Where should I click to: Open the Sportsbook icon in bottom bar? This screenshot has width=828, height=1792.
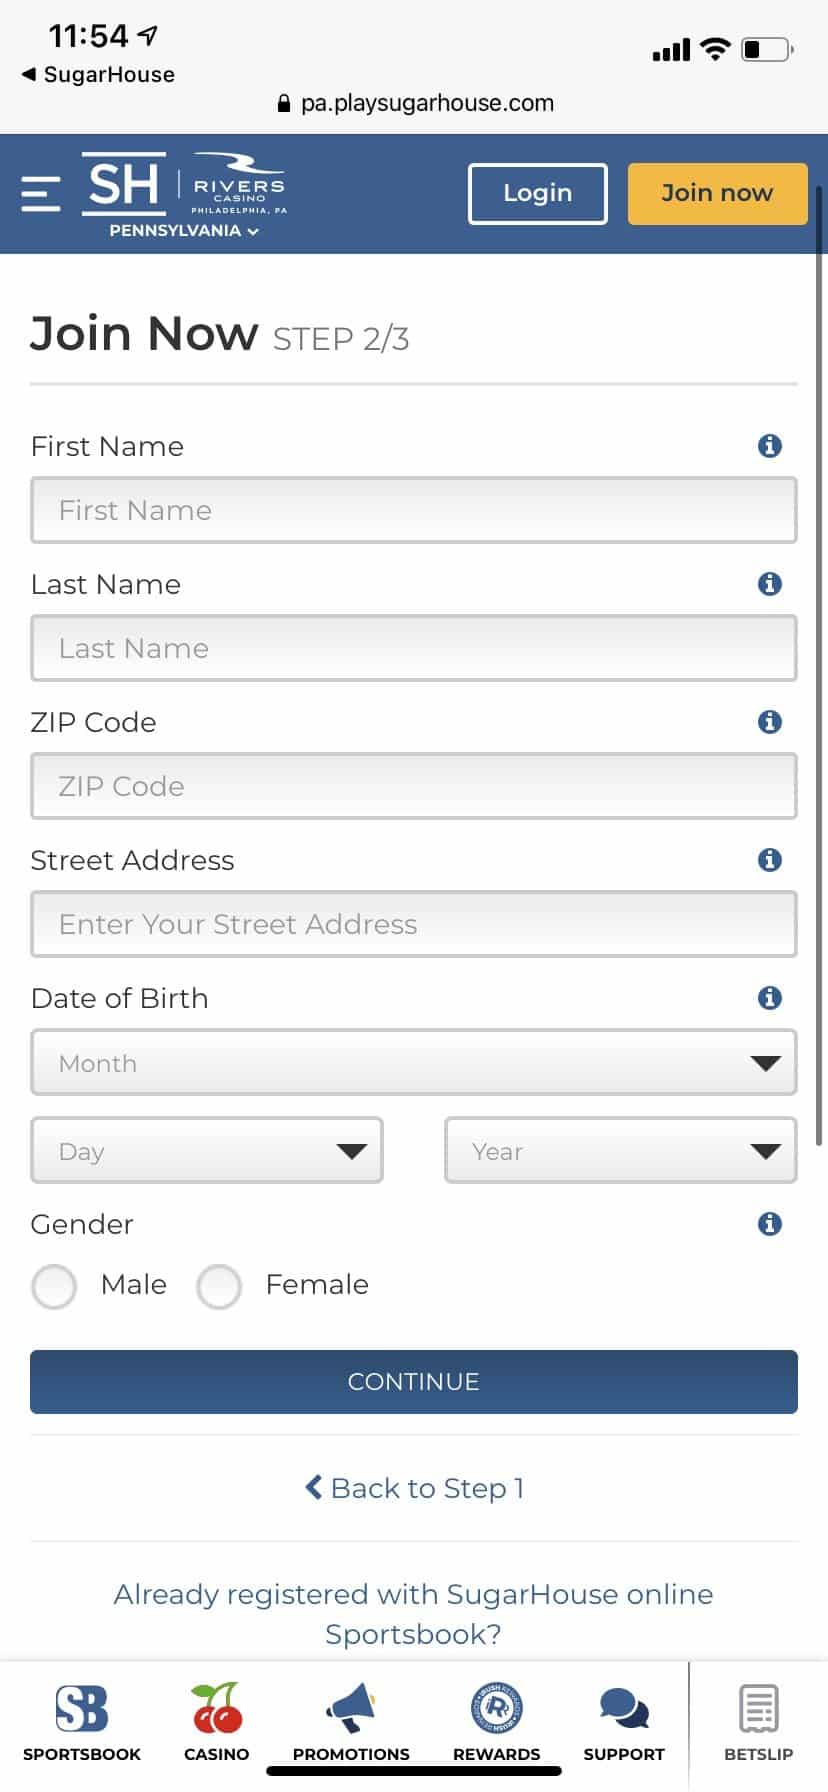pos(82,1710)
